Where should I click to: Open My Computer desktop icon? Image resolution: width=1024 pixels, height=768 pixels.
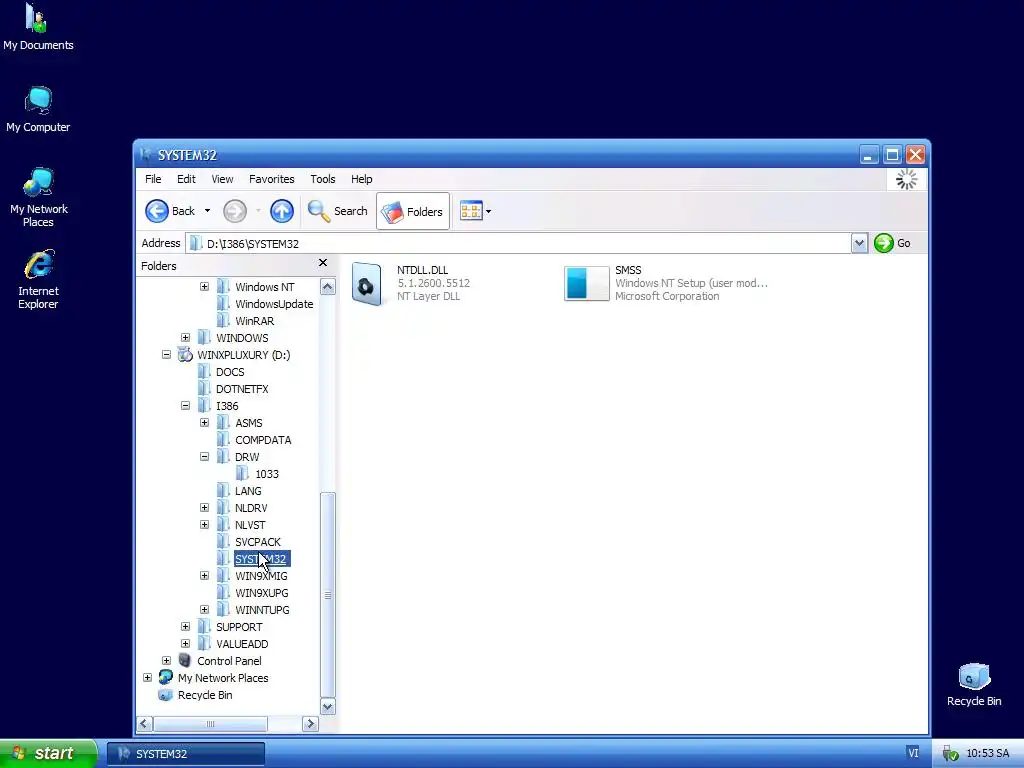[x=38, y=109]
